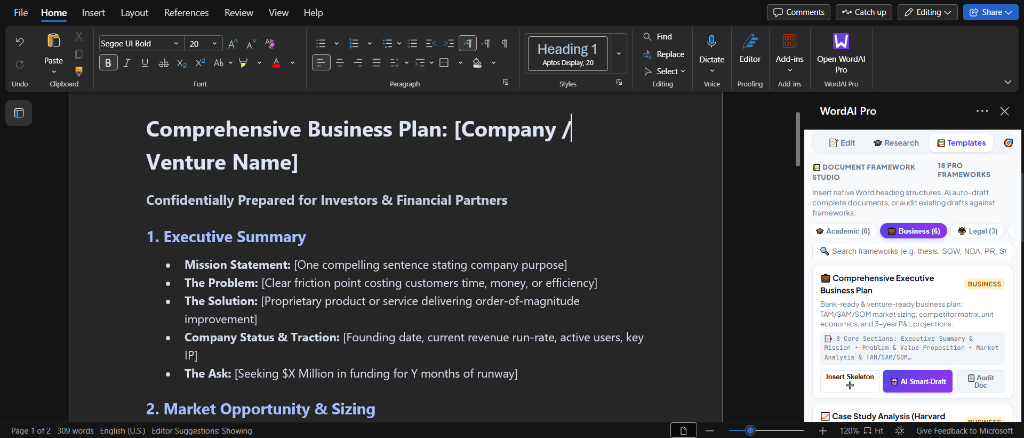Click the Numbering list icon

pyautogui.click(x=353, y=44)
